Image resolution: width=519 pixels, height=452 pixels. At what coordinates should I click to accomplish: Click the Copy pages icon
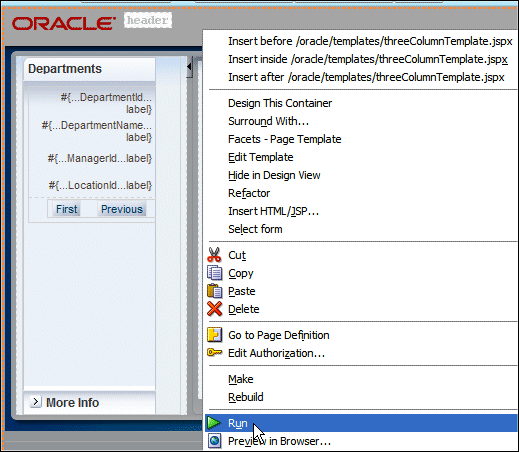[x=214, y=273]
